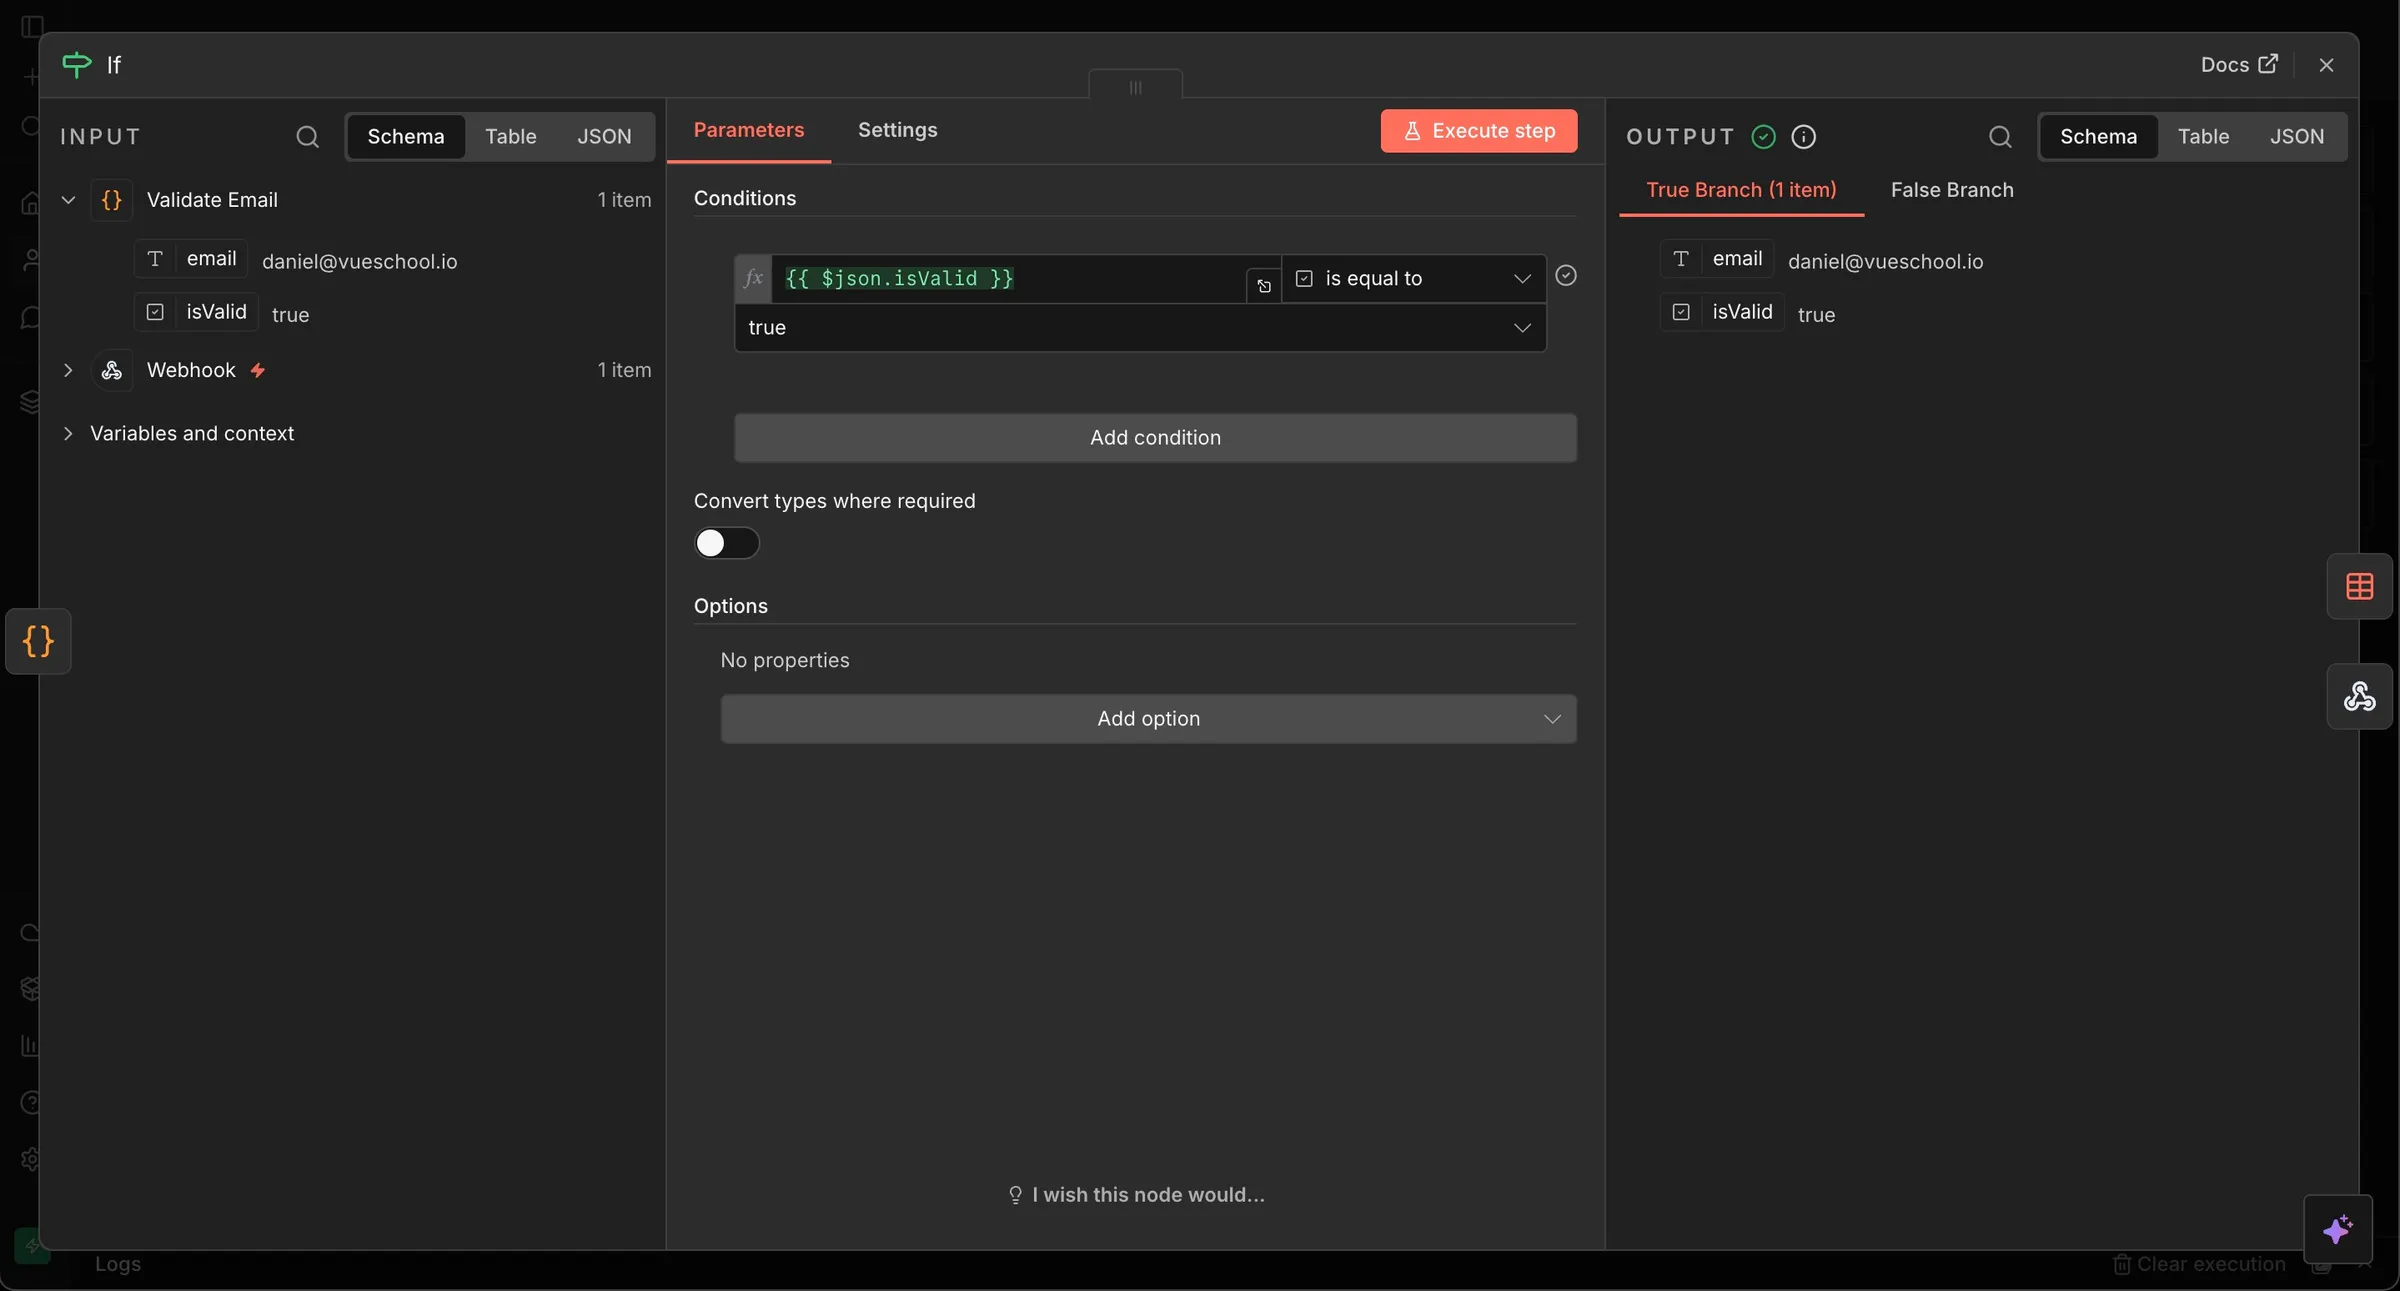Open the AI assistant sparkle button

click(x=2338, y=1229)
